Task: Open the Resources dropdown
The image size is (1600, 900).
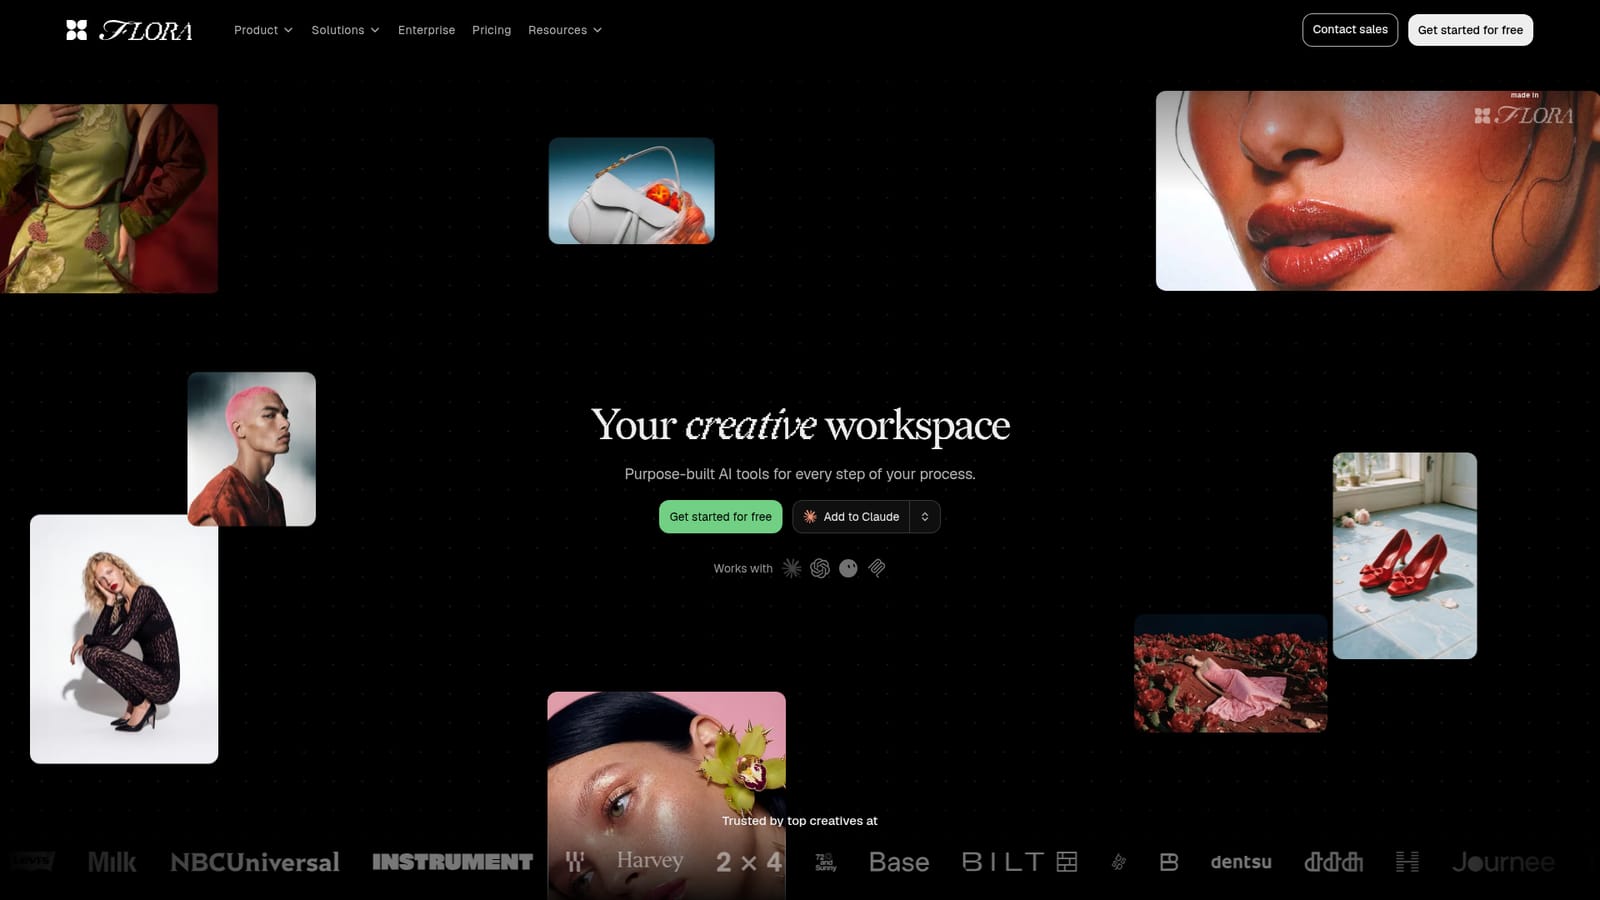Action: coord(565,30)
